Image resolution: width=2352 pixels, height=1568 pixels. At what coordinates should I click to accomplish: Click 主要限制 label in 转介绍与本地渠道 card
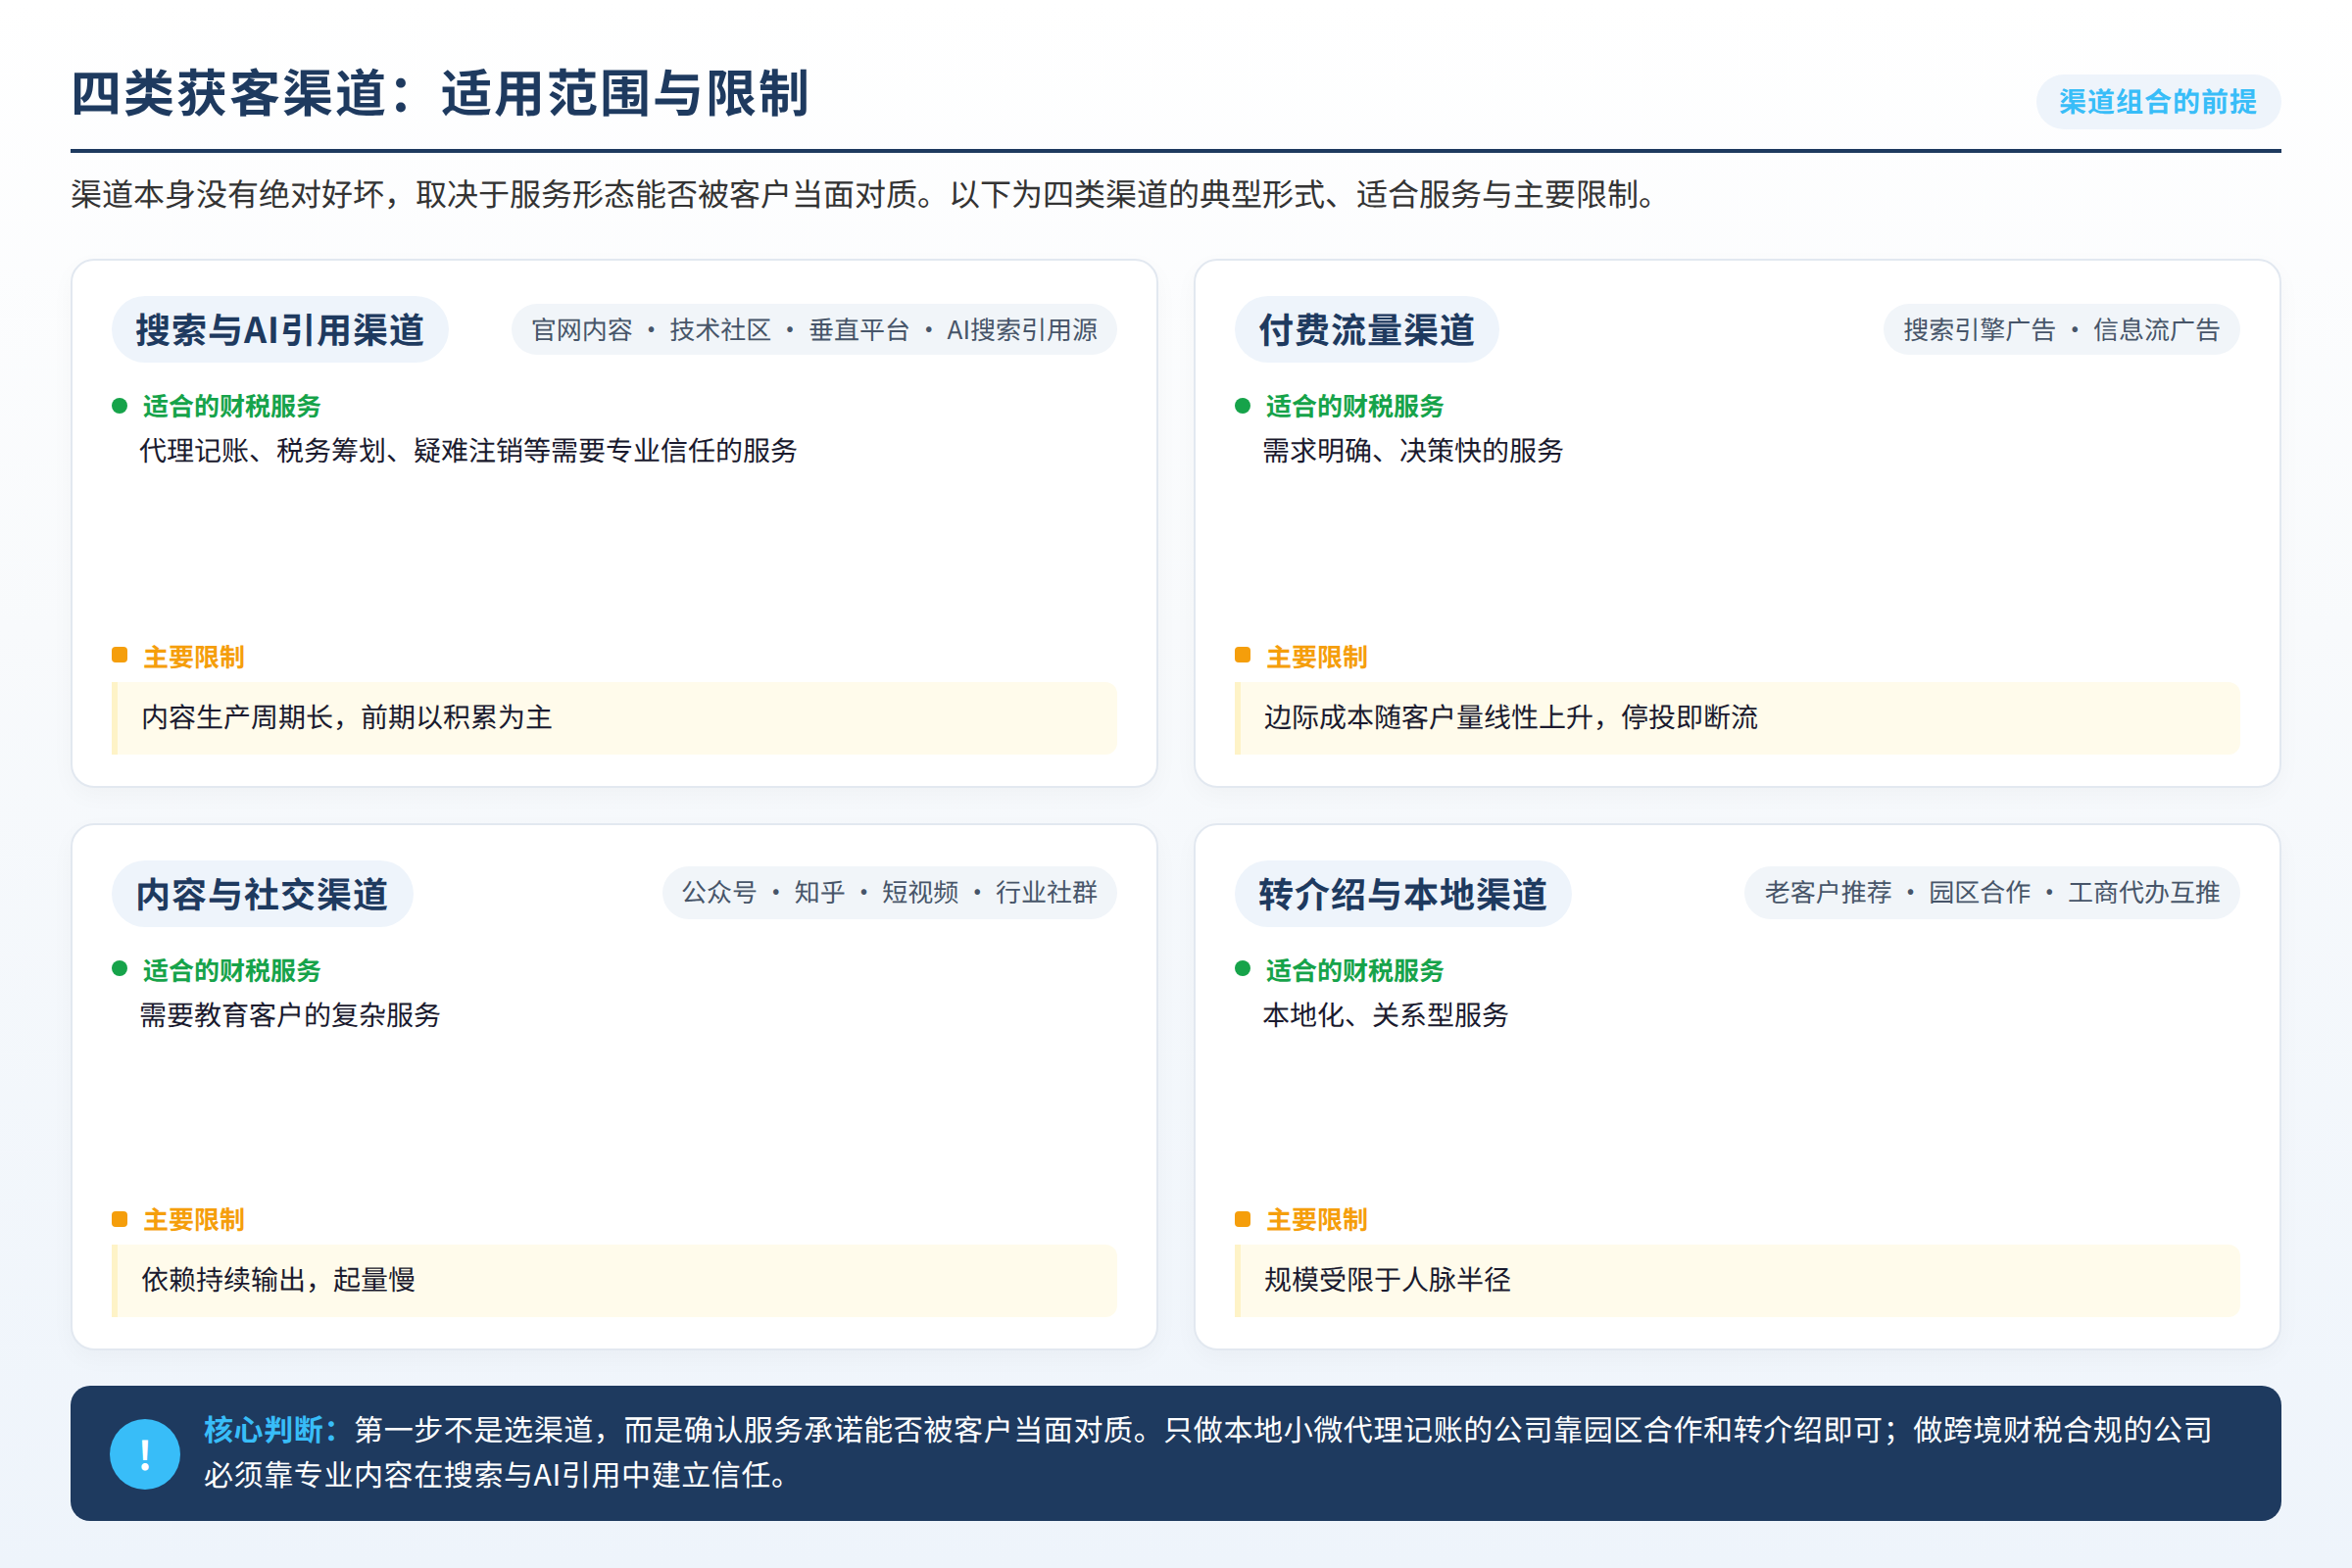[1317, 1220]
